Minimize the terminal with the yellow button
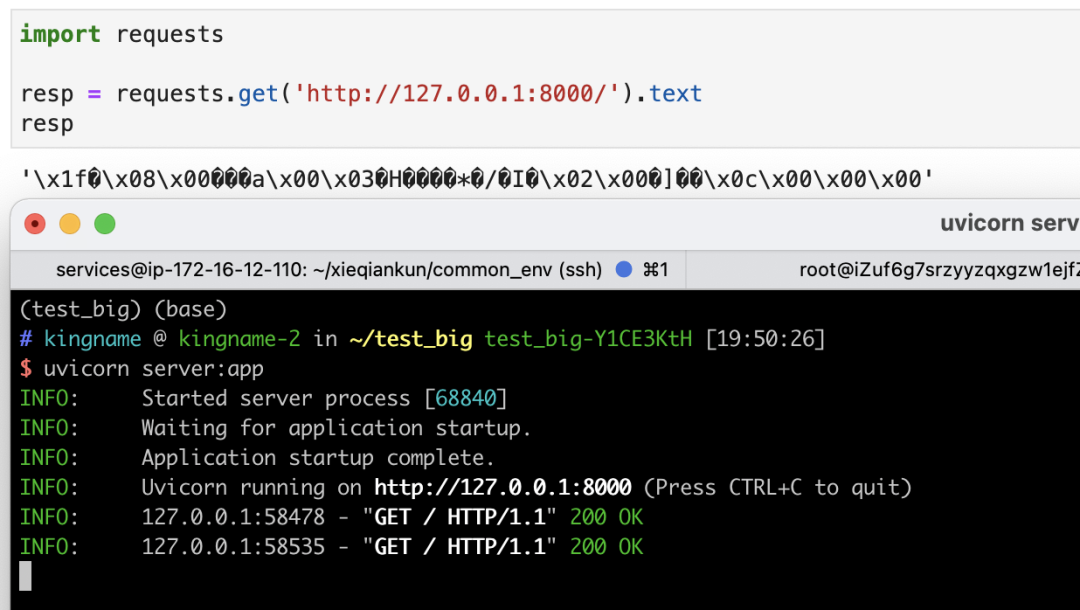This screenshot has height=610, width=1080. [x=70, y=224]
